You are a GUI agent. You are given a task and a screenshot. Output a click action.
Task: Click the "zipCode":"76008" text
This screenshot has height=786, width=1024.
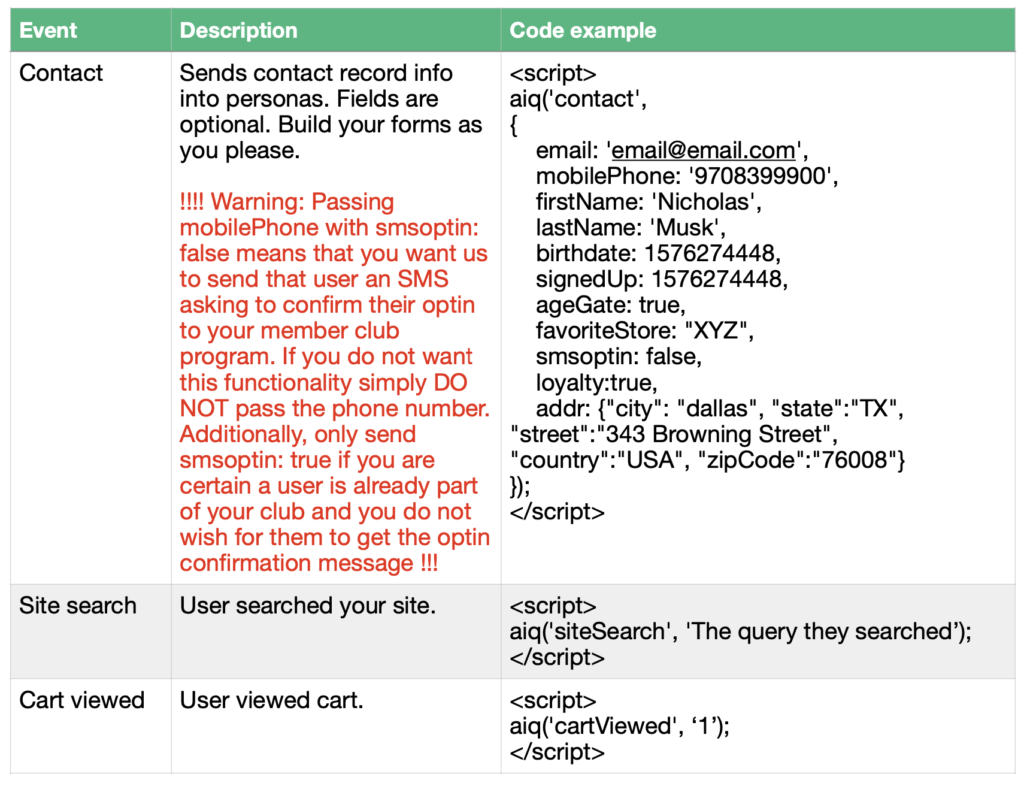coord(802,460)
